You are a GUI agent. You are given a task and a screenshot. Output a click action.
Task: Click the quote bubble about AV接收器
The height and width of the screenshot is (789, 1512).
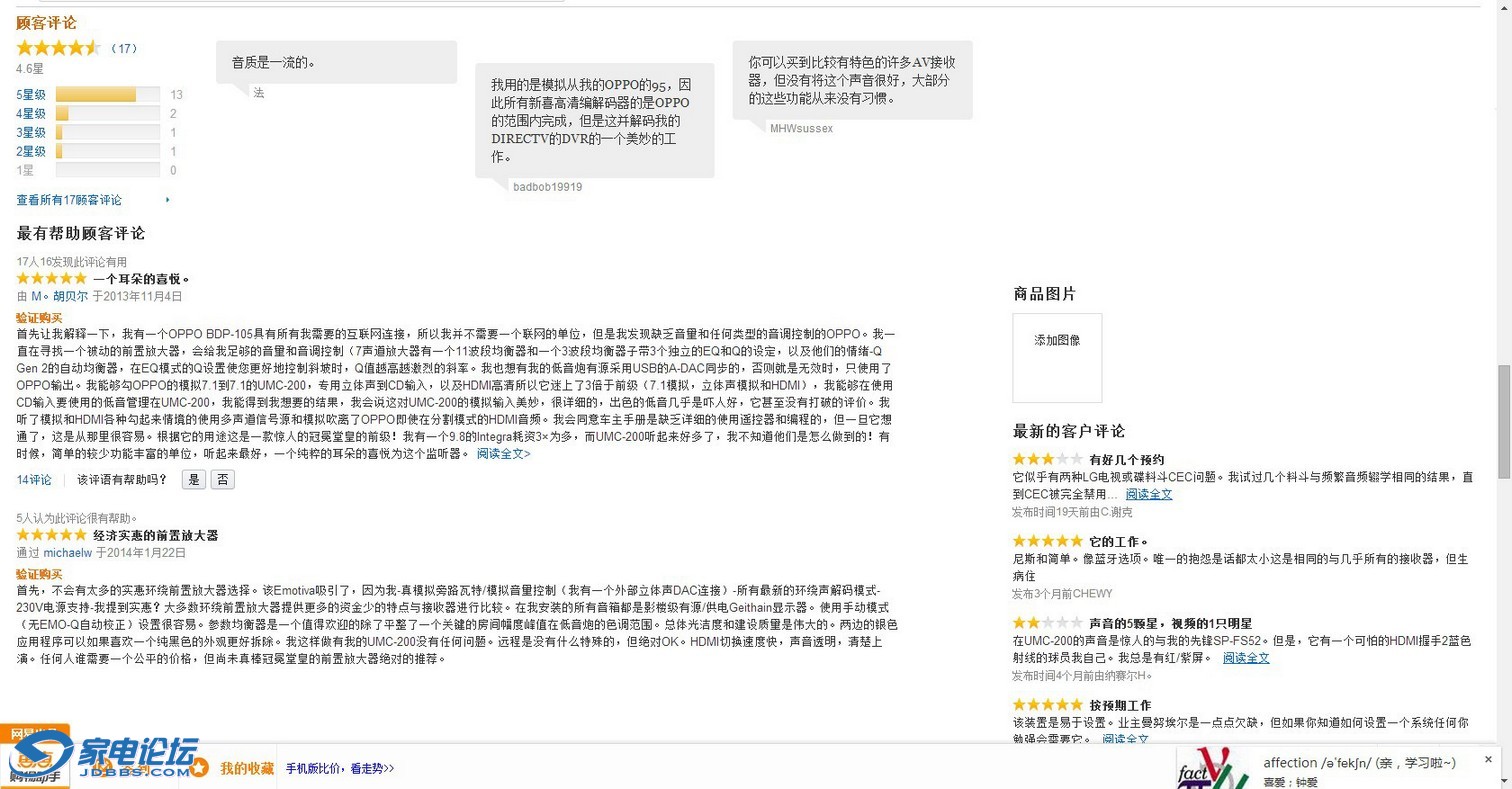tap(852, 80)
